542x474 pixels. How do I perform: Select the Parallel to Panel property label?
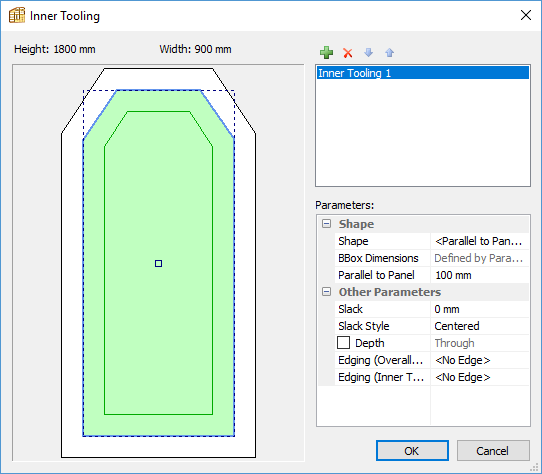[376, 275]
